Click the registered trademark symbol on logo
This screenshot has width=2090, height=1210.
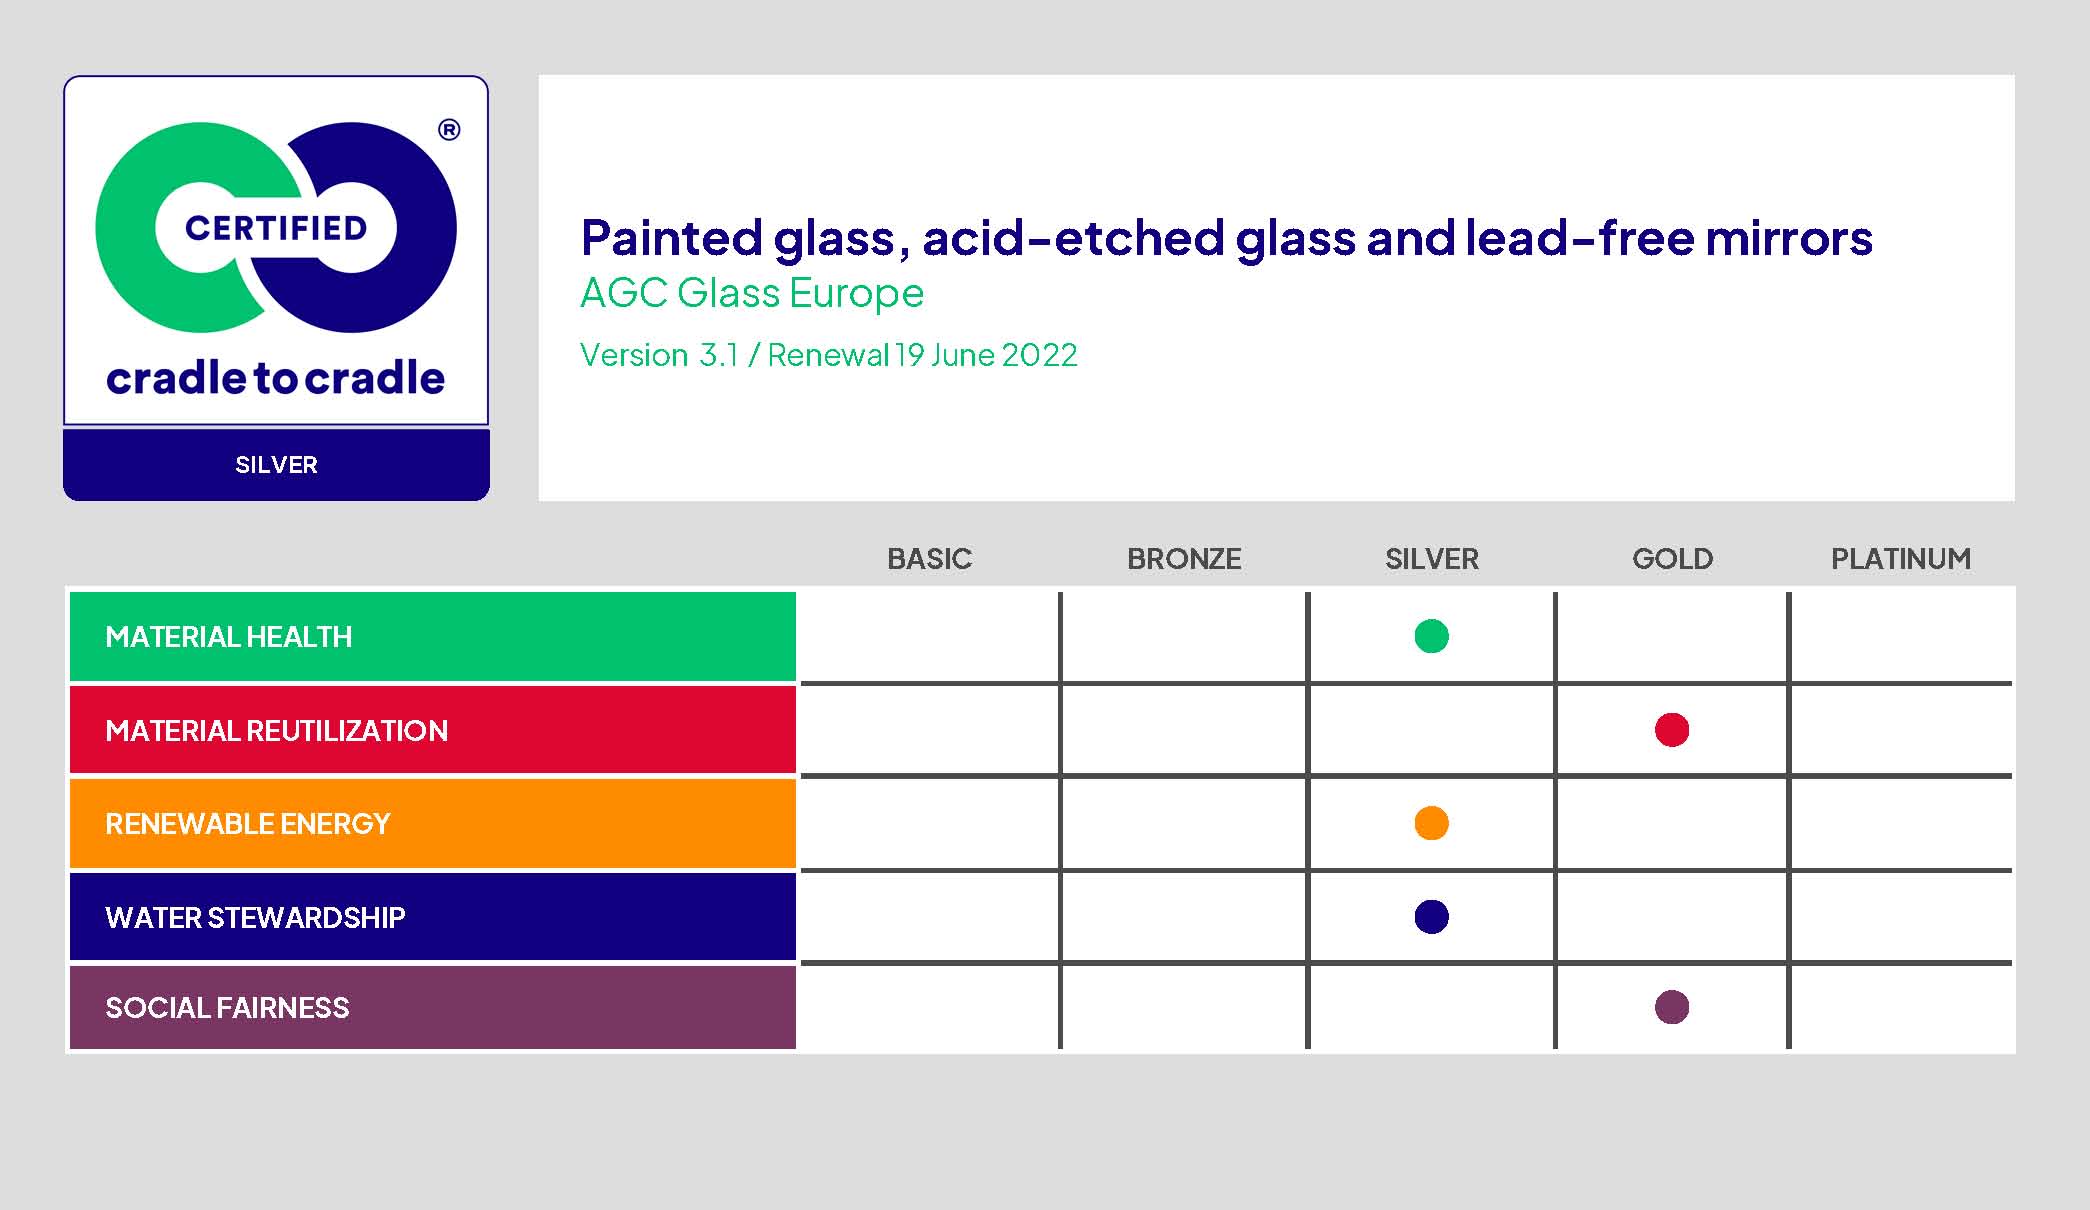pyautogui.click(x=449, y=130)
